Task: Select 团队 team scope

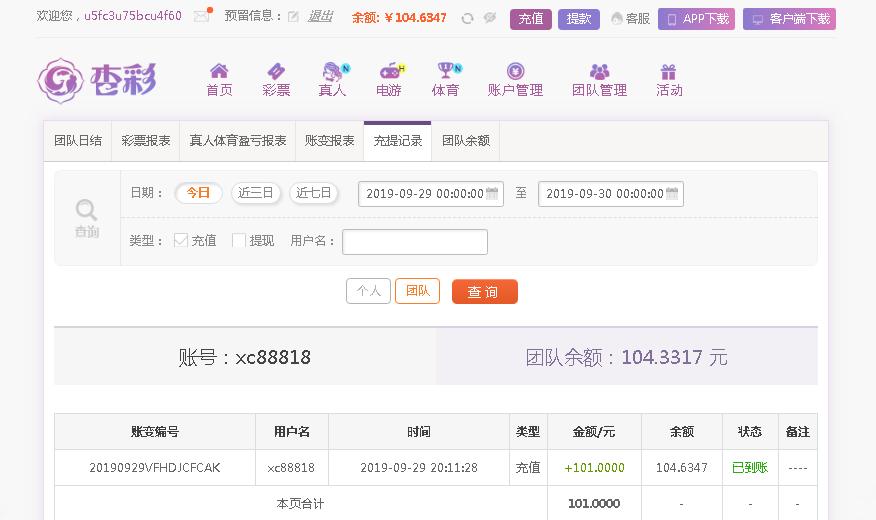Action: 417,291
